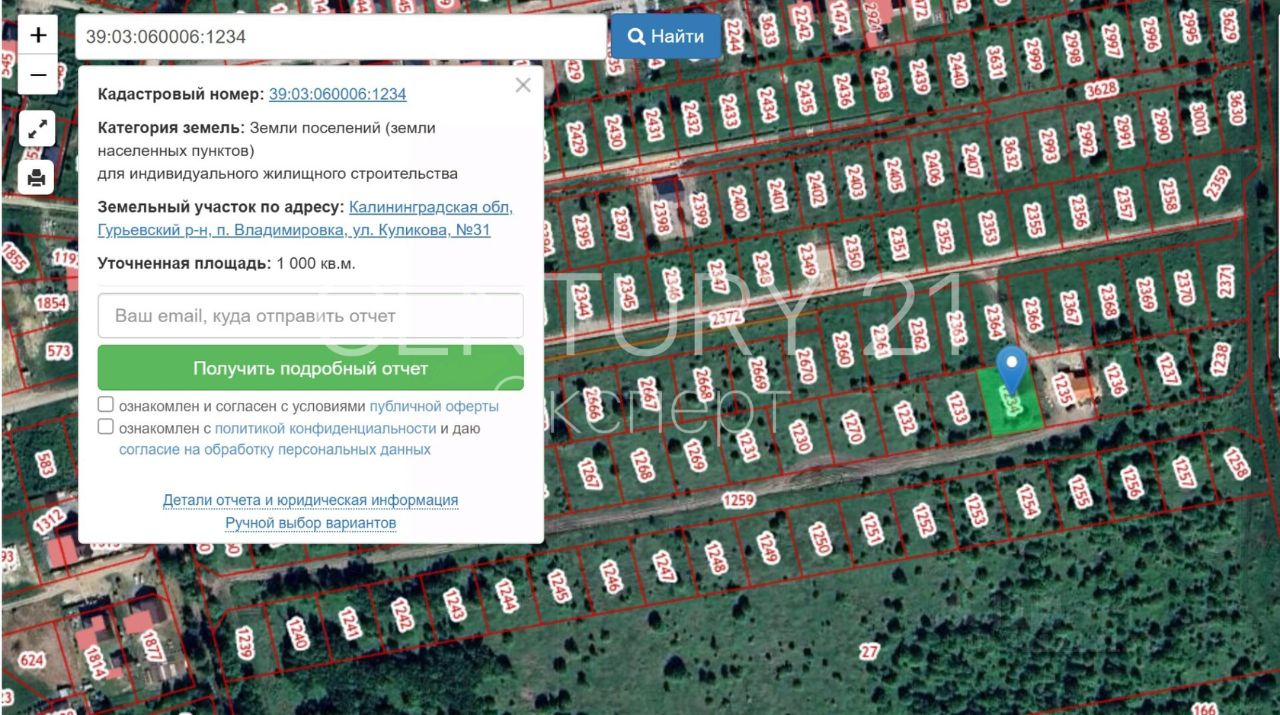Open cadastral number 39:03:060006:1234 link
Image resolution: width=1280 pixels, height=715 pixels.
coord(338,94)
